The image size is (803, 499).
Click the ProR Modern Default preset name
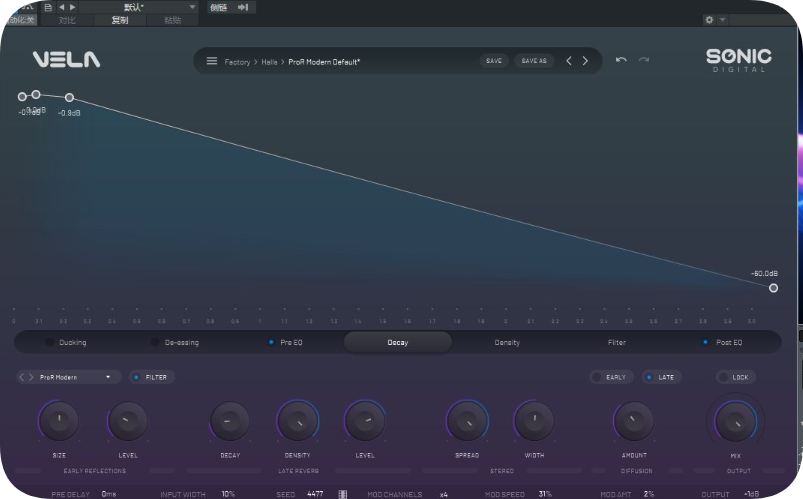tap(324, 62)
